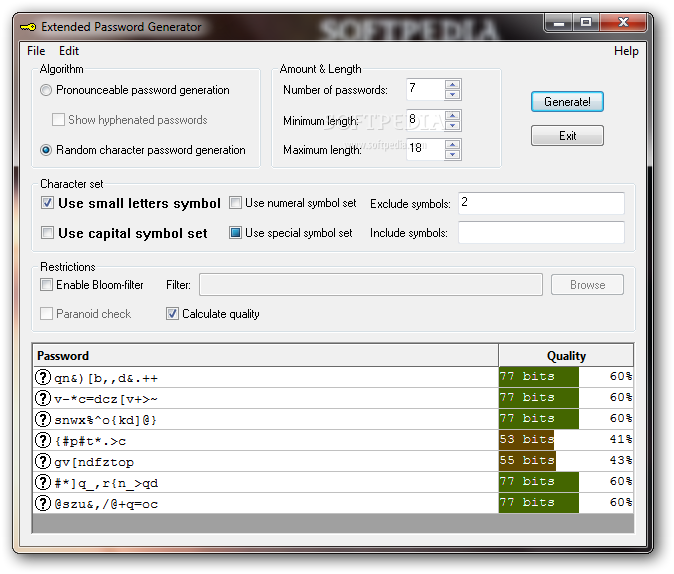Sort by Quality column header
The image size is (674, 574).
[566, 356]
